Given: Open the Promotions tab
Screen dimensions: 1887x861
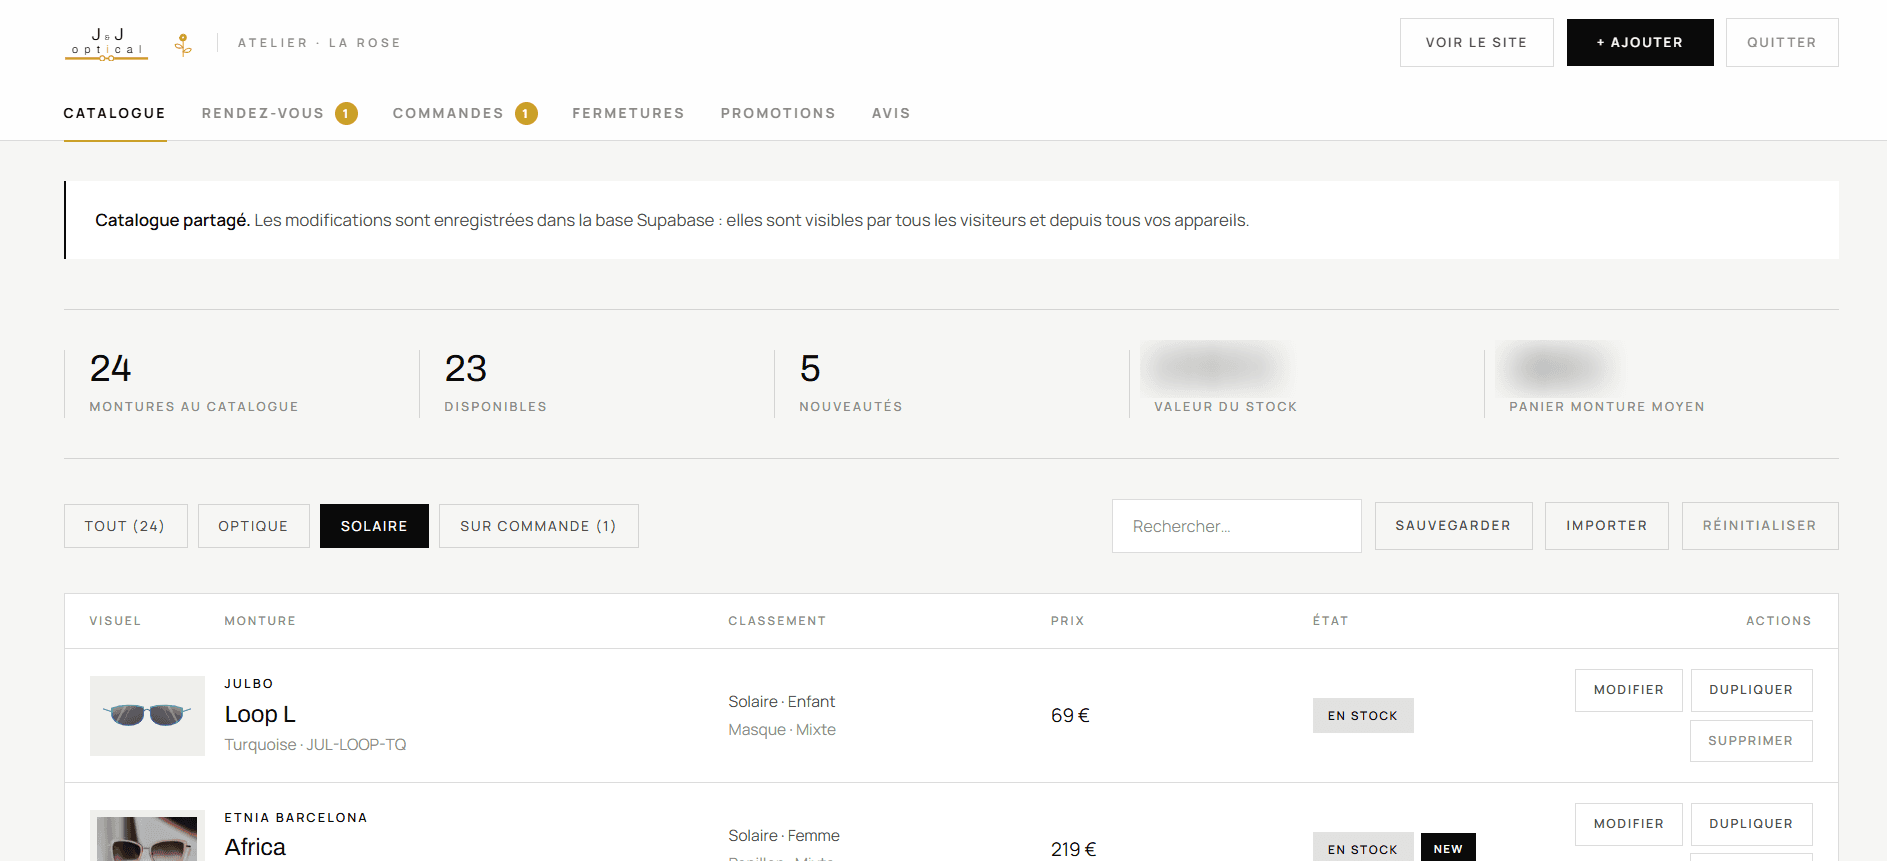Looking at the screenshot, I should (778, 113).
